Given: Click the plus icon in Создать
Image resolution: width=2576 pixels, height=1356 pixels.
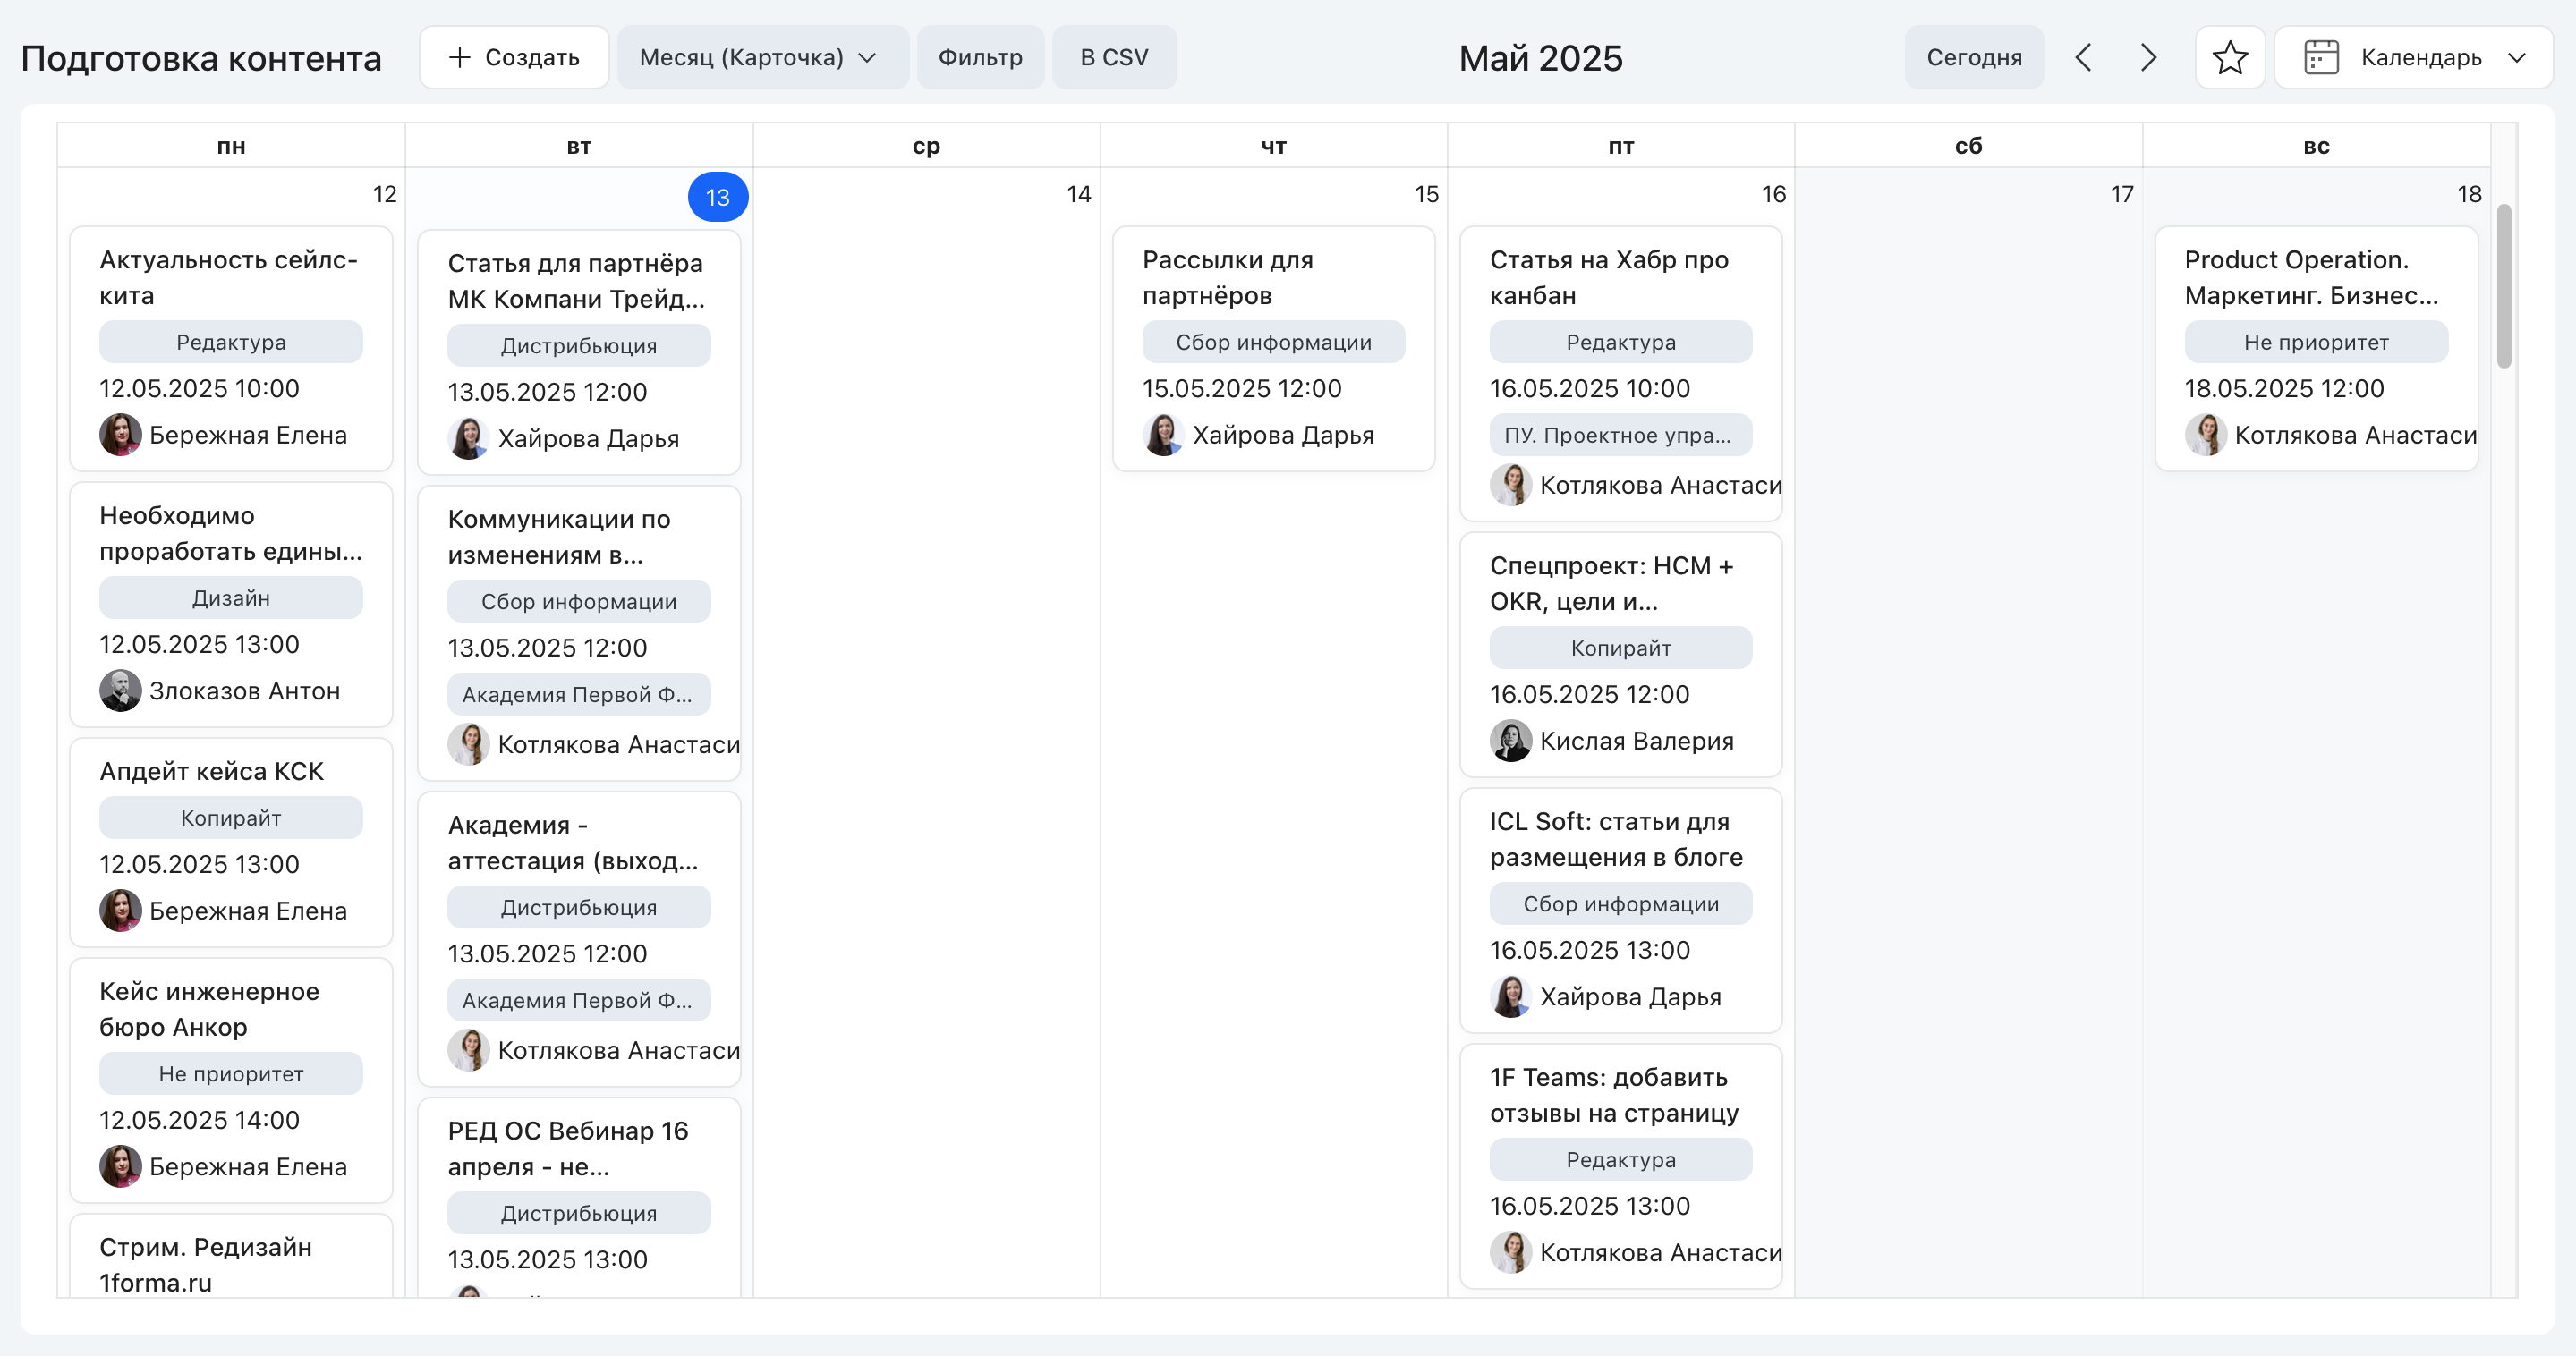Looking at the screenshot, I should coord(459,57).
